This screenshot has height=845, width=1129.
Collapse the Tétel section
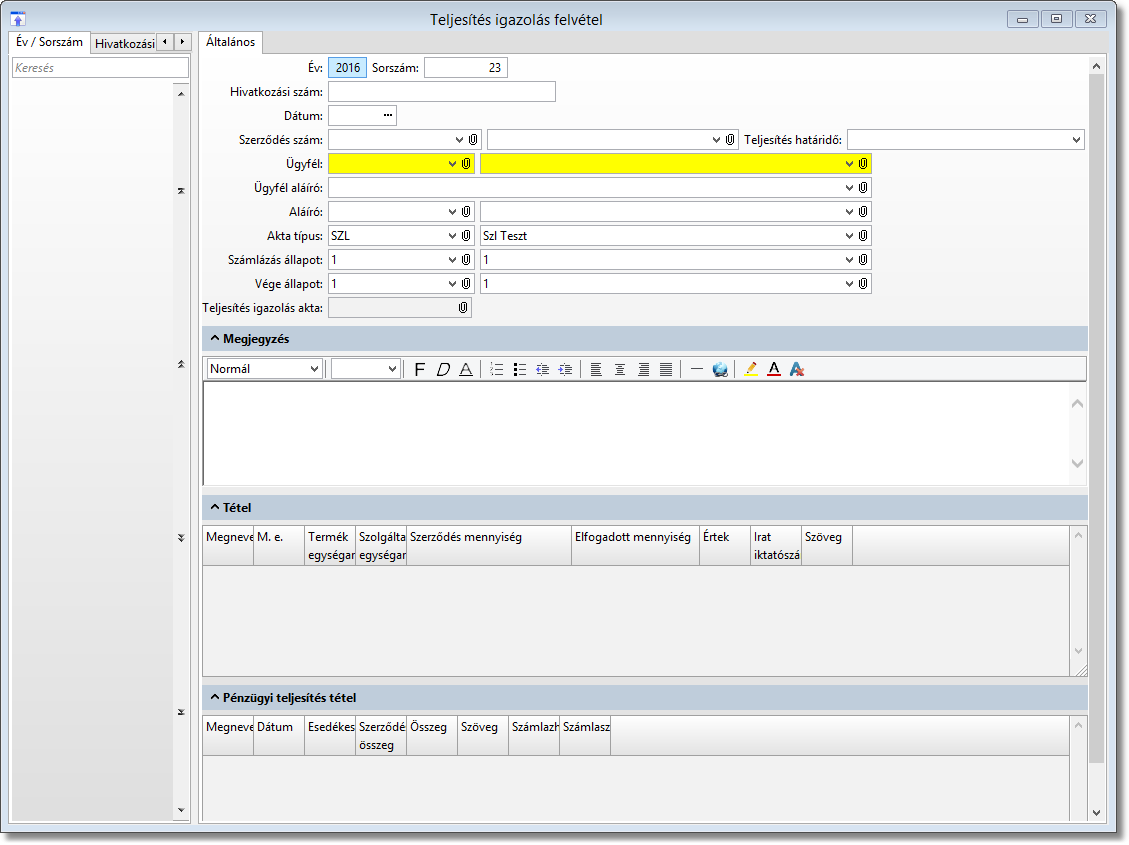pos(215,508)
